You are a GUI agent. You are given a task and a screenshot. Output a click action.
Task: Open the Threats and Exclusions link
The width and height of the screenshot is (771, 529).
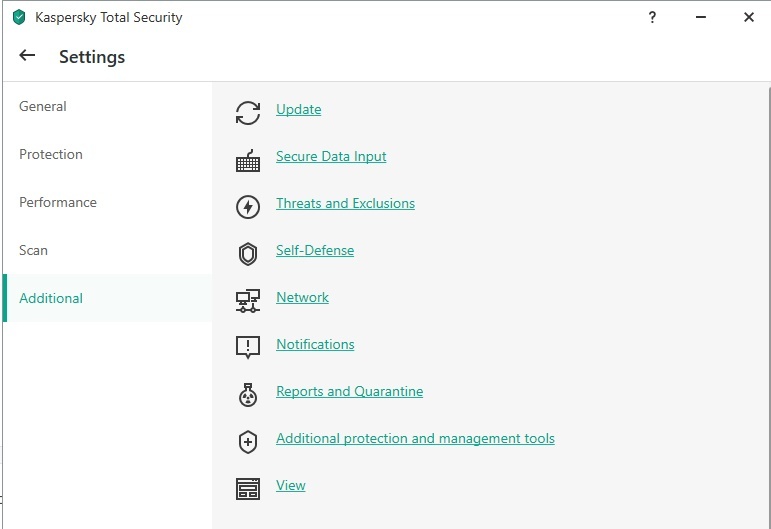coord(345,203)
